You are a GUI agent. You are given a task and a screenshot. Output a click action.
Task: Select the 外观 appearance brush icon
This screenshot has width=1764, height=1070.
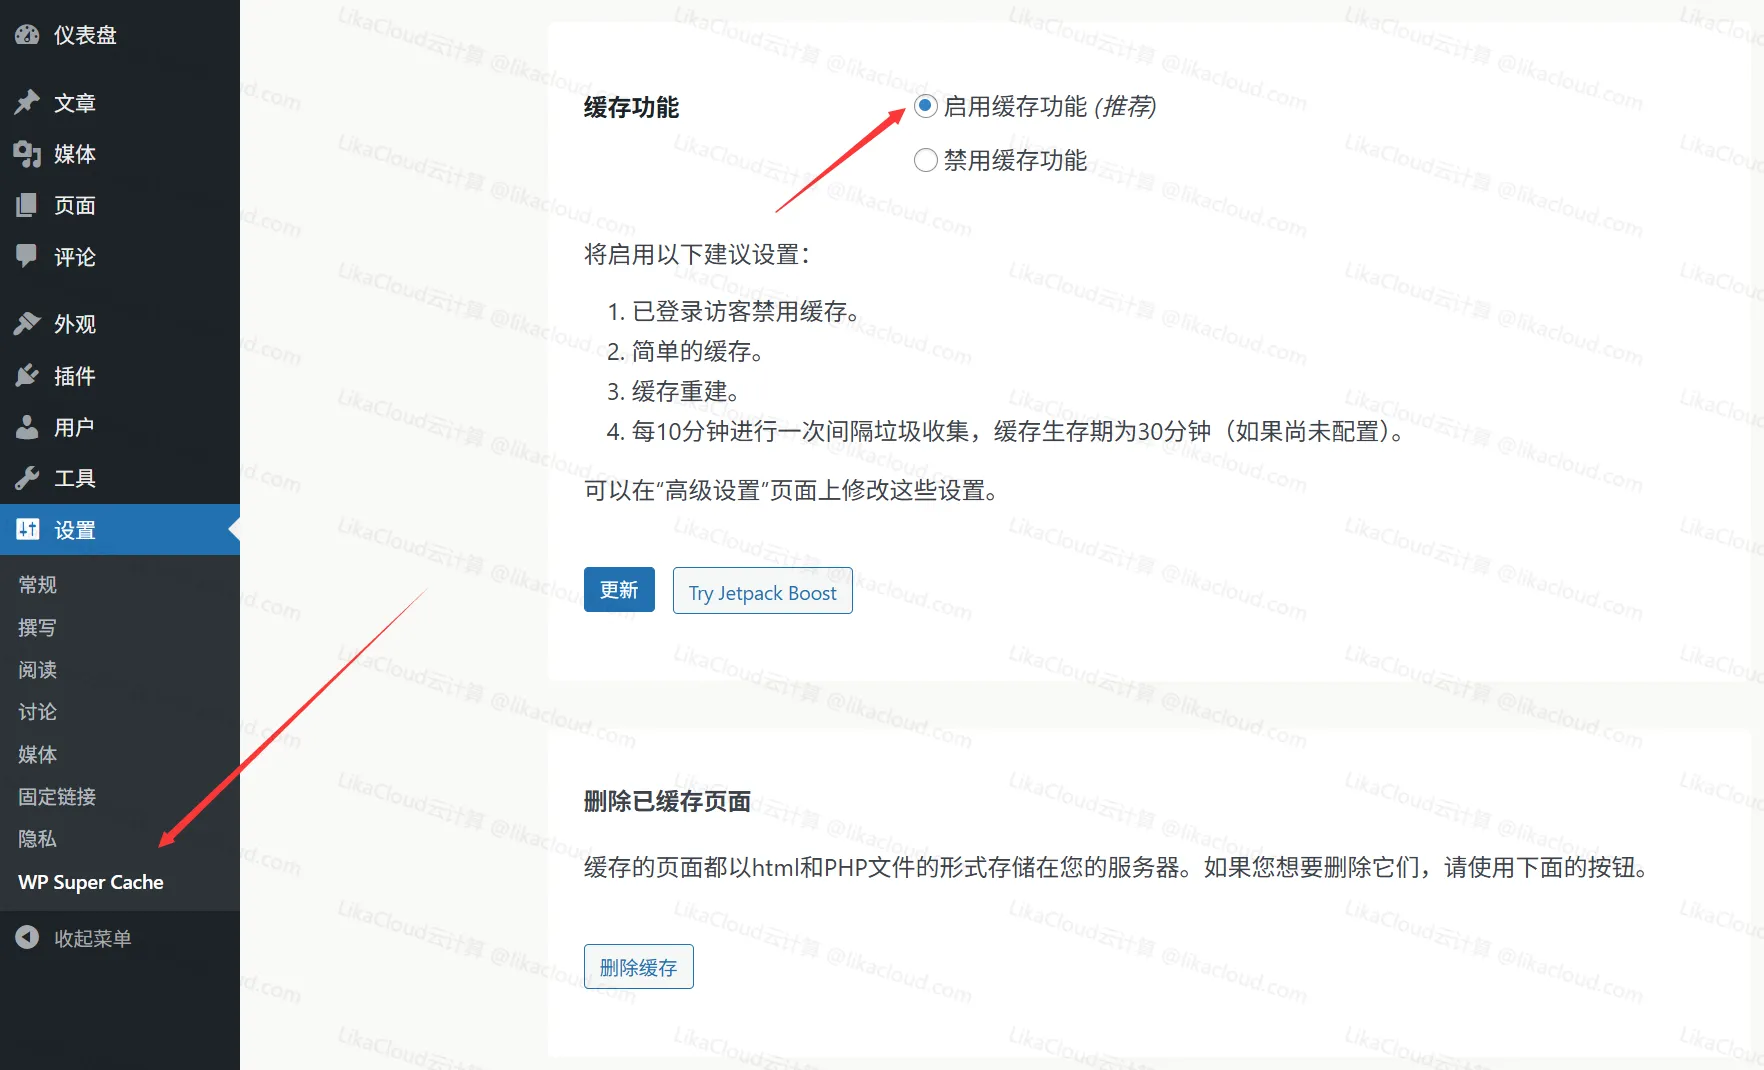(27, 323)
